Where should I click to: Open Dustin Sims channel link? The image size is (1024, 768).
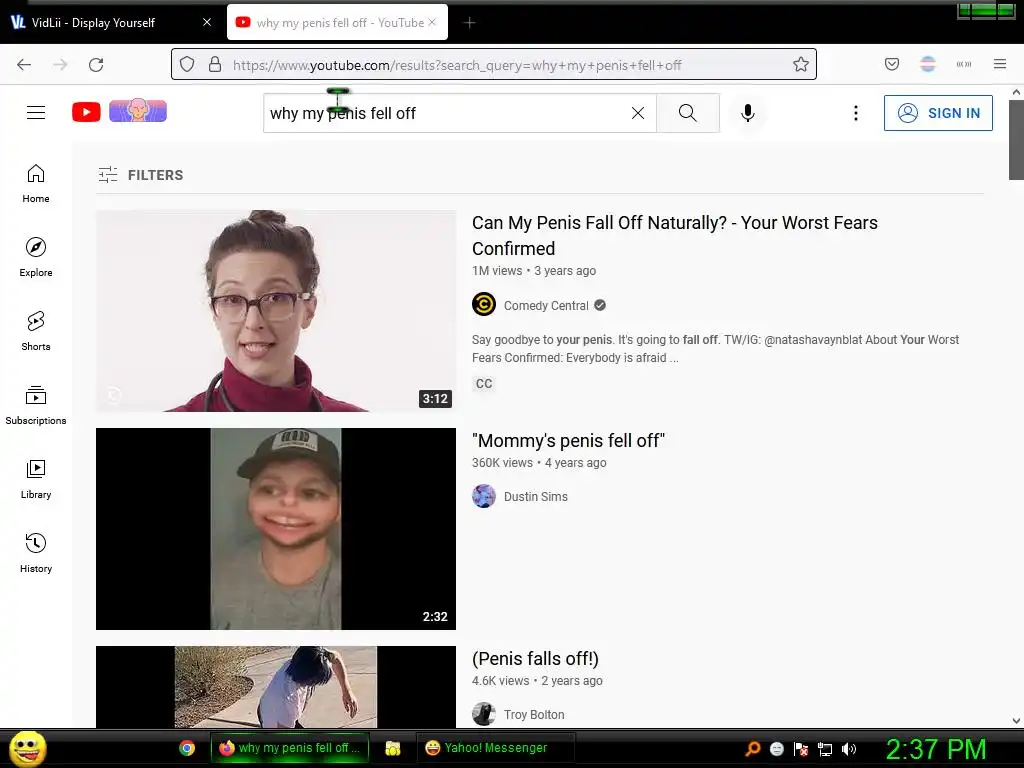536,497
